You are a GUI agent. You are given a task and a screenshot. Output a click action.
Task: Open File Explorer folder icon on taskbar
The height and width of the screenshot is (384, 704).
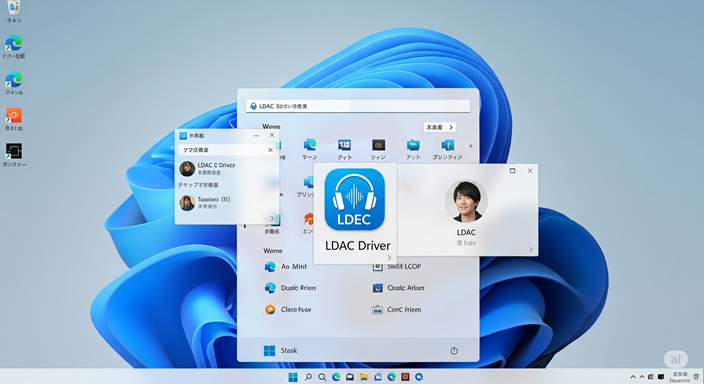pos(364,377)
